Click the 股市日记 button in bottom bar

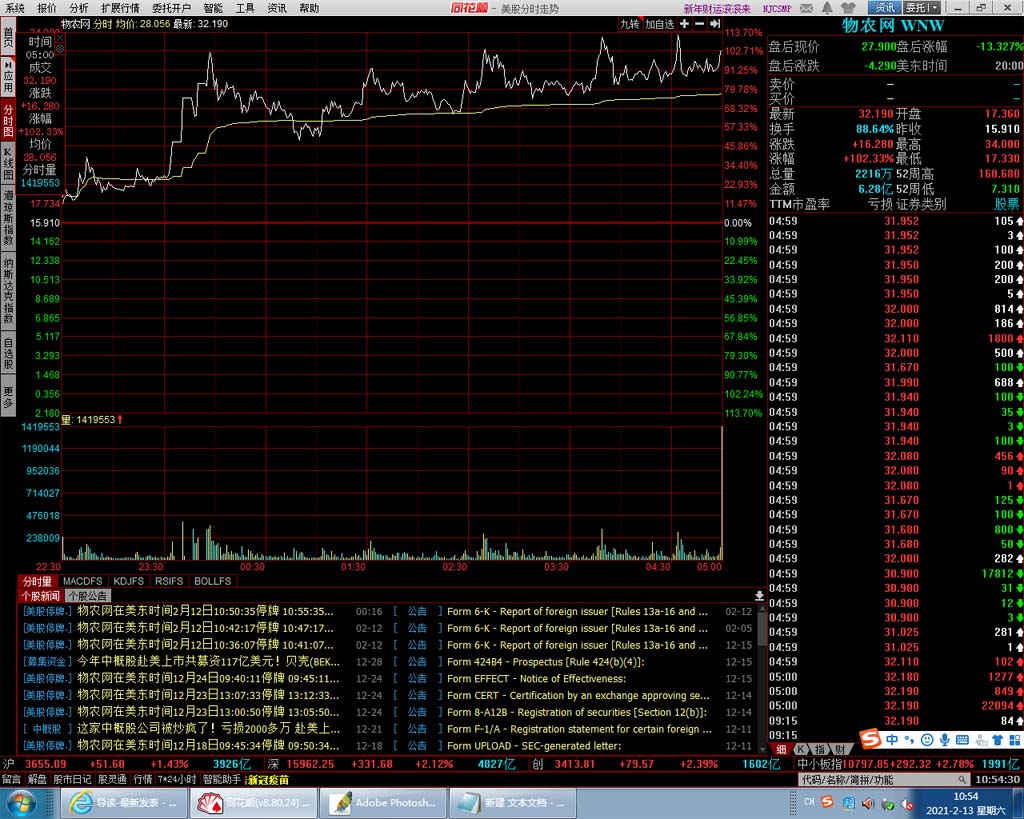(72, 779)
